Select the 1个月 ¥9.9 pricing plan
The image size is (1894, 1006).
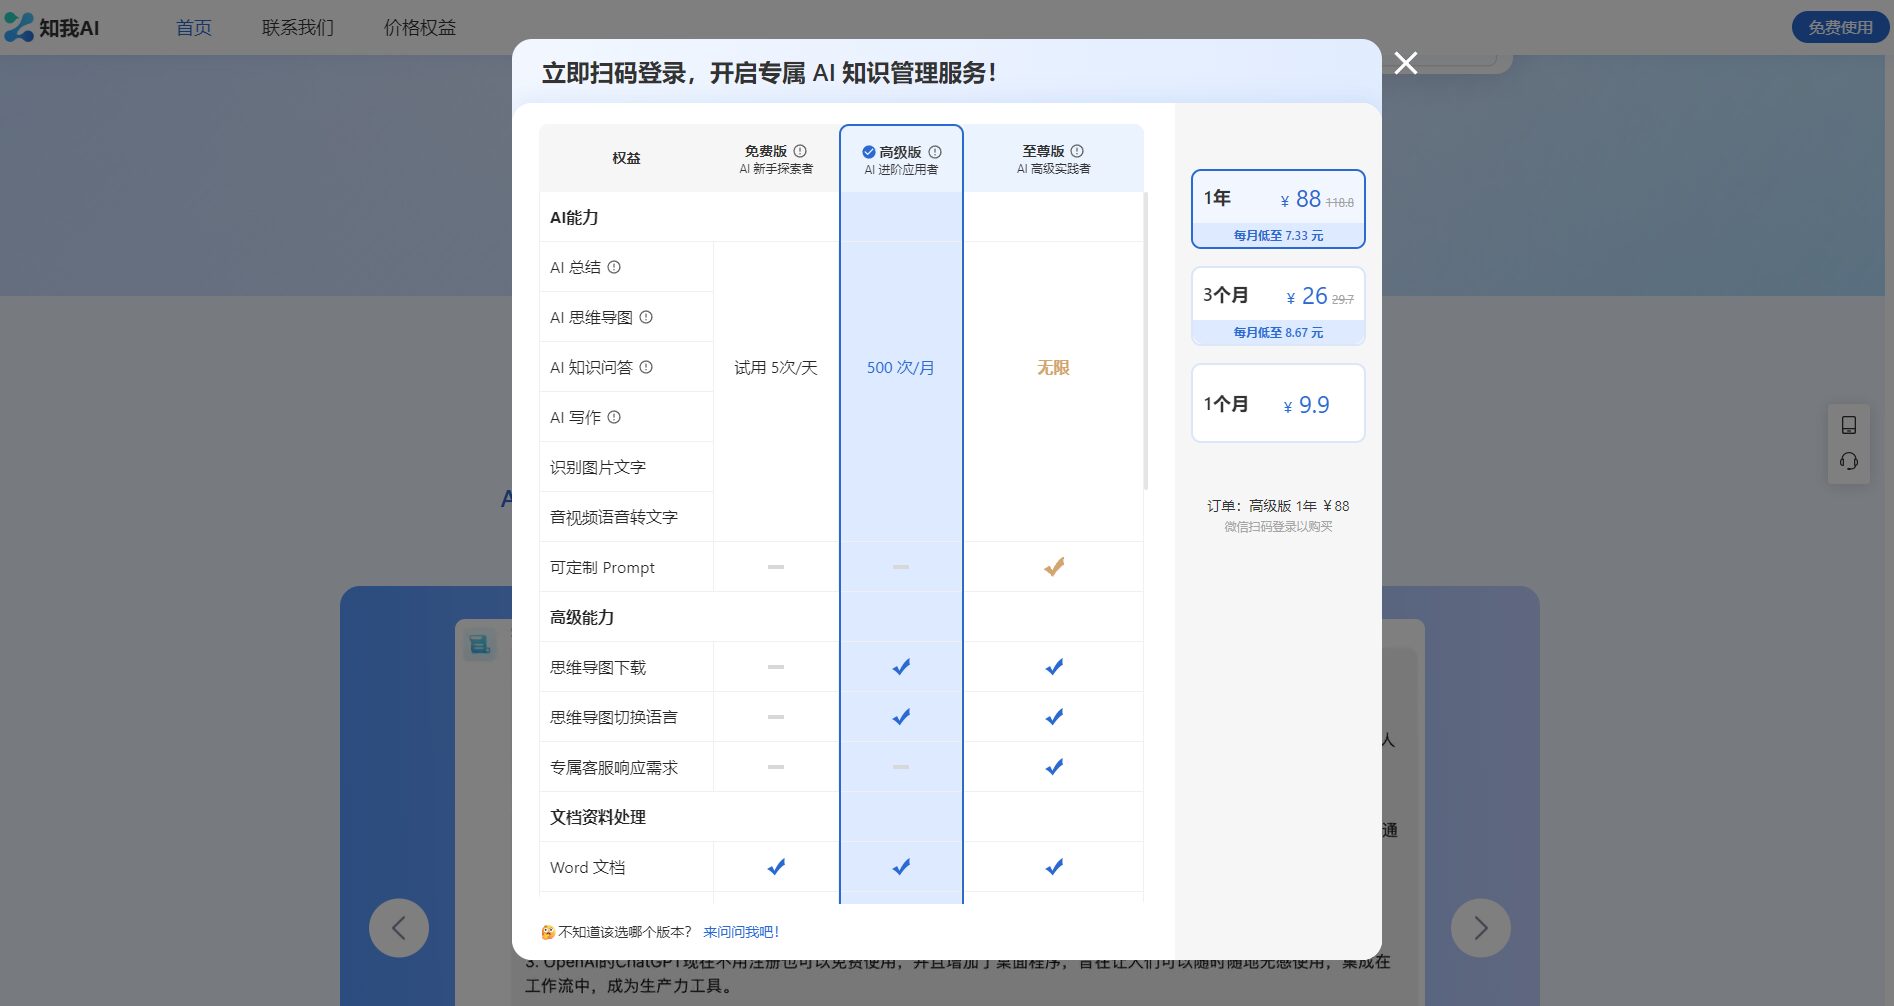point(1278,403)
